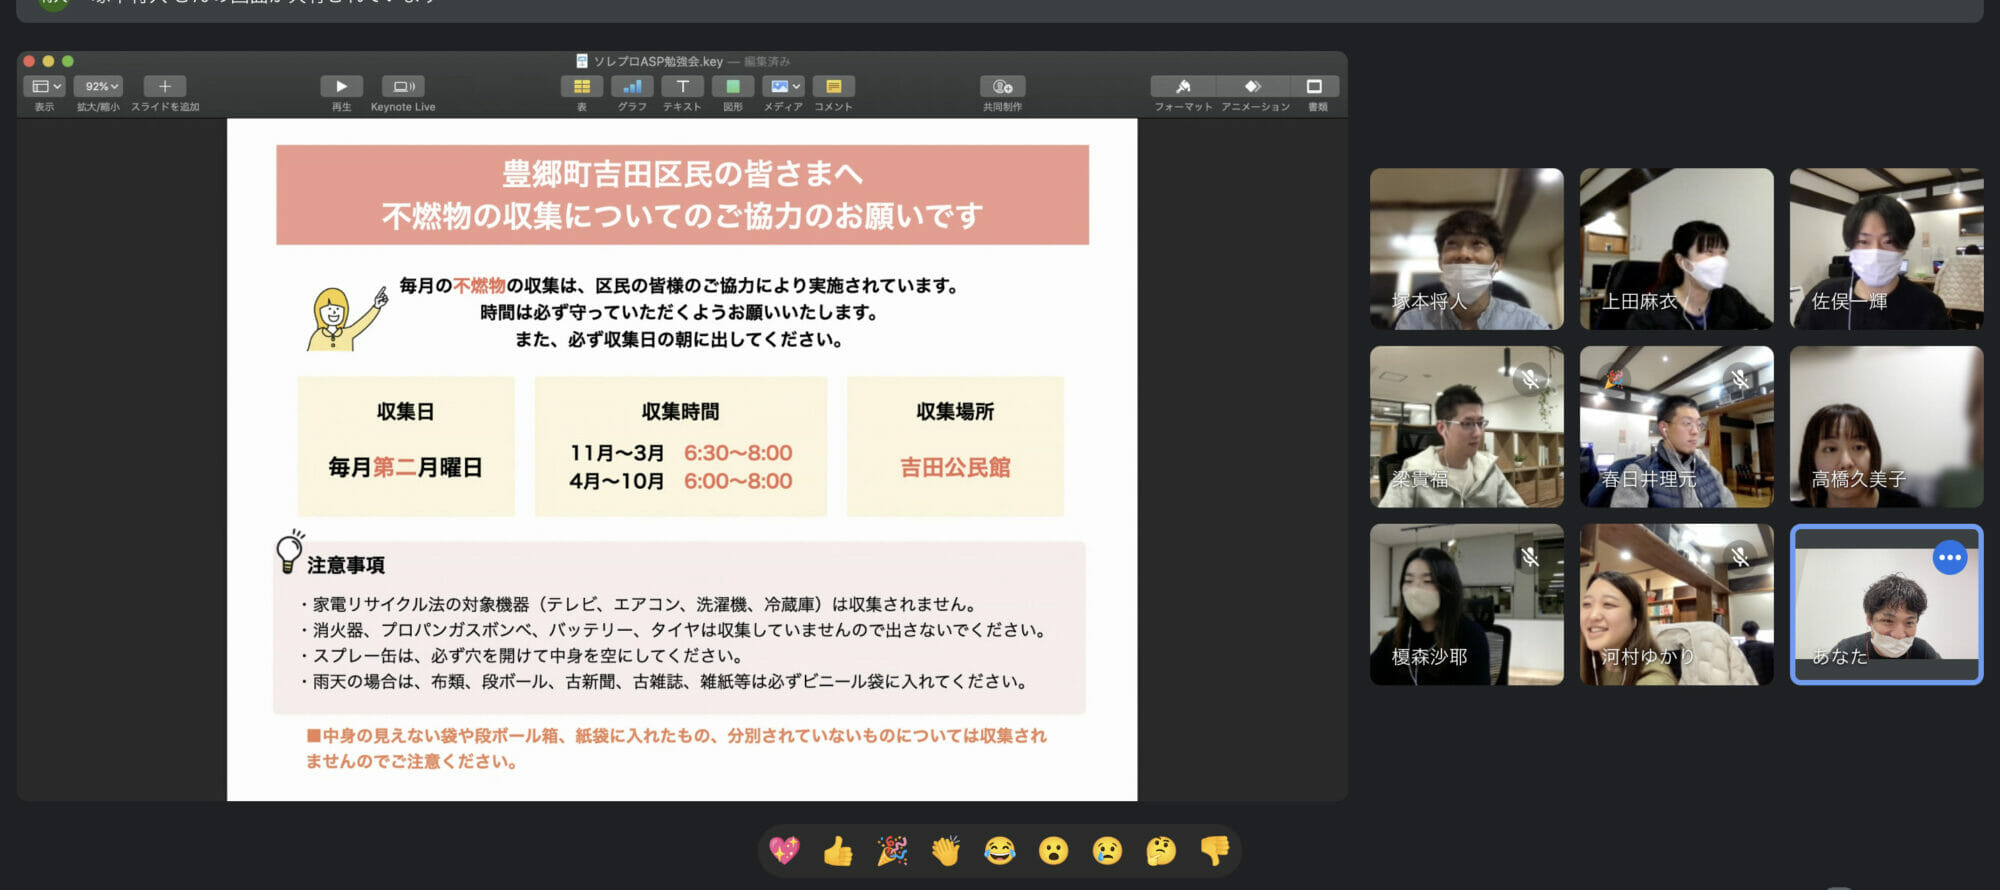Insert a chart using the グラフ icon
This screenshot has height=890, width=2000.
(631, 87)
